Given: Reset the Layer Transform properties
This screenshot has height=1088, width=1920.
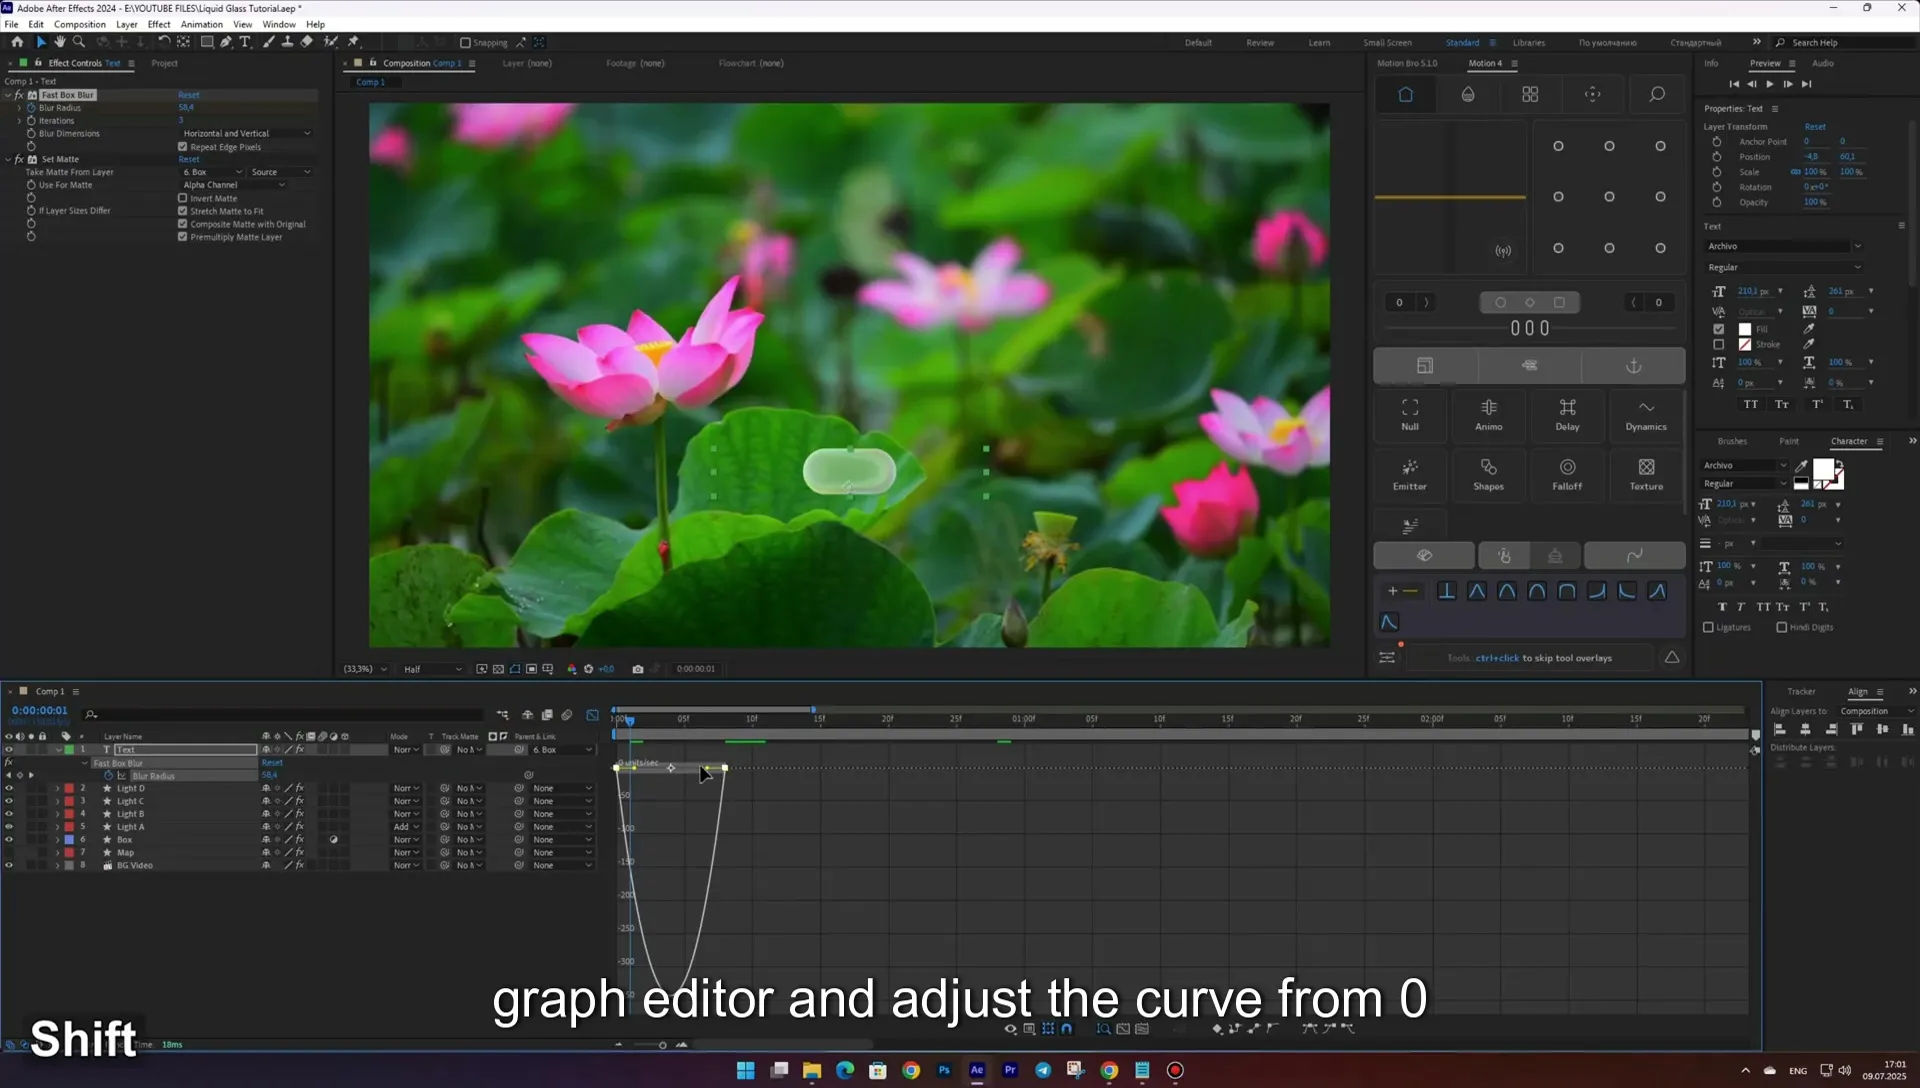Looking at the screenshot, I should coord(1814,127).
